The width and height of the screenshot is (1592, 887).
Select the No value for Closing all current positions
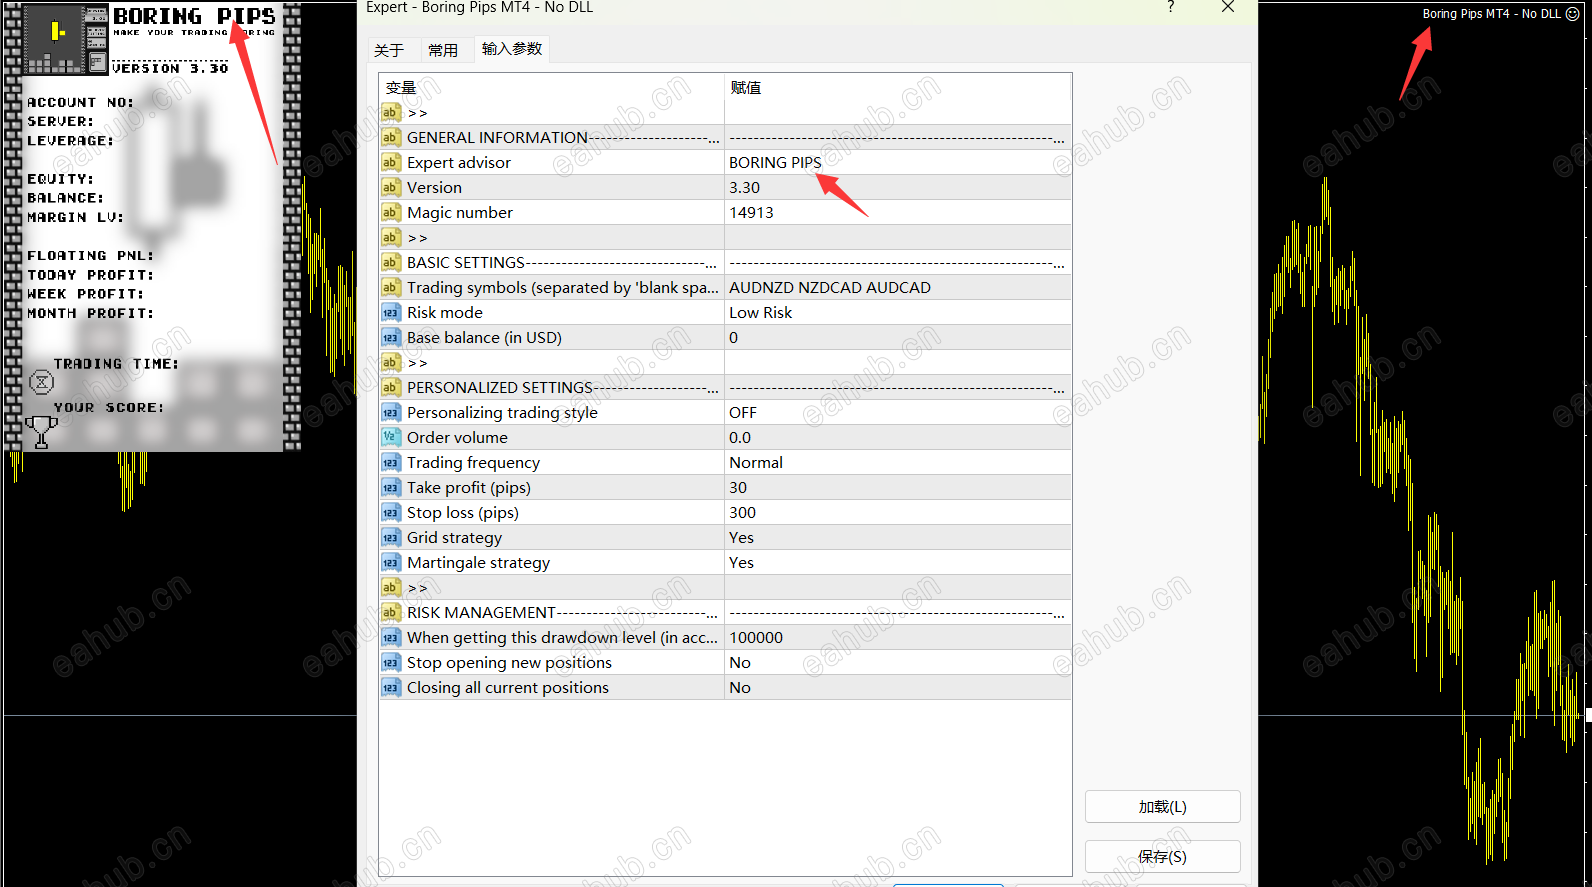pos(740,688)
